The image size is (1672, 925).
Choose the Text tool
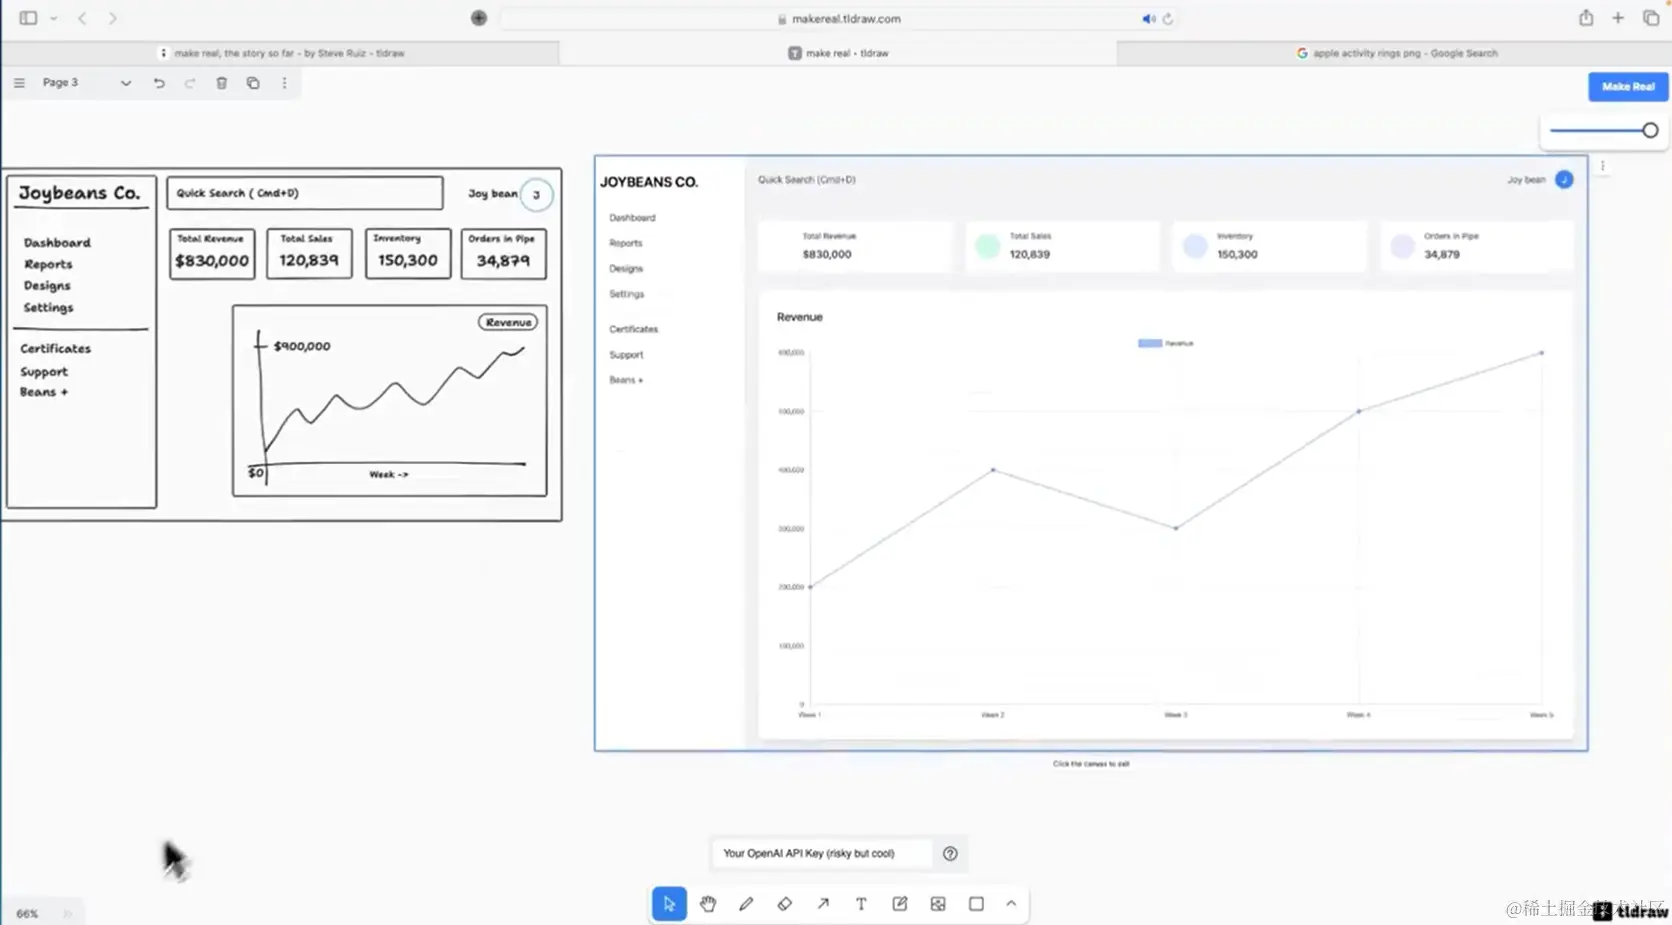[x=861, y=904]
